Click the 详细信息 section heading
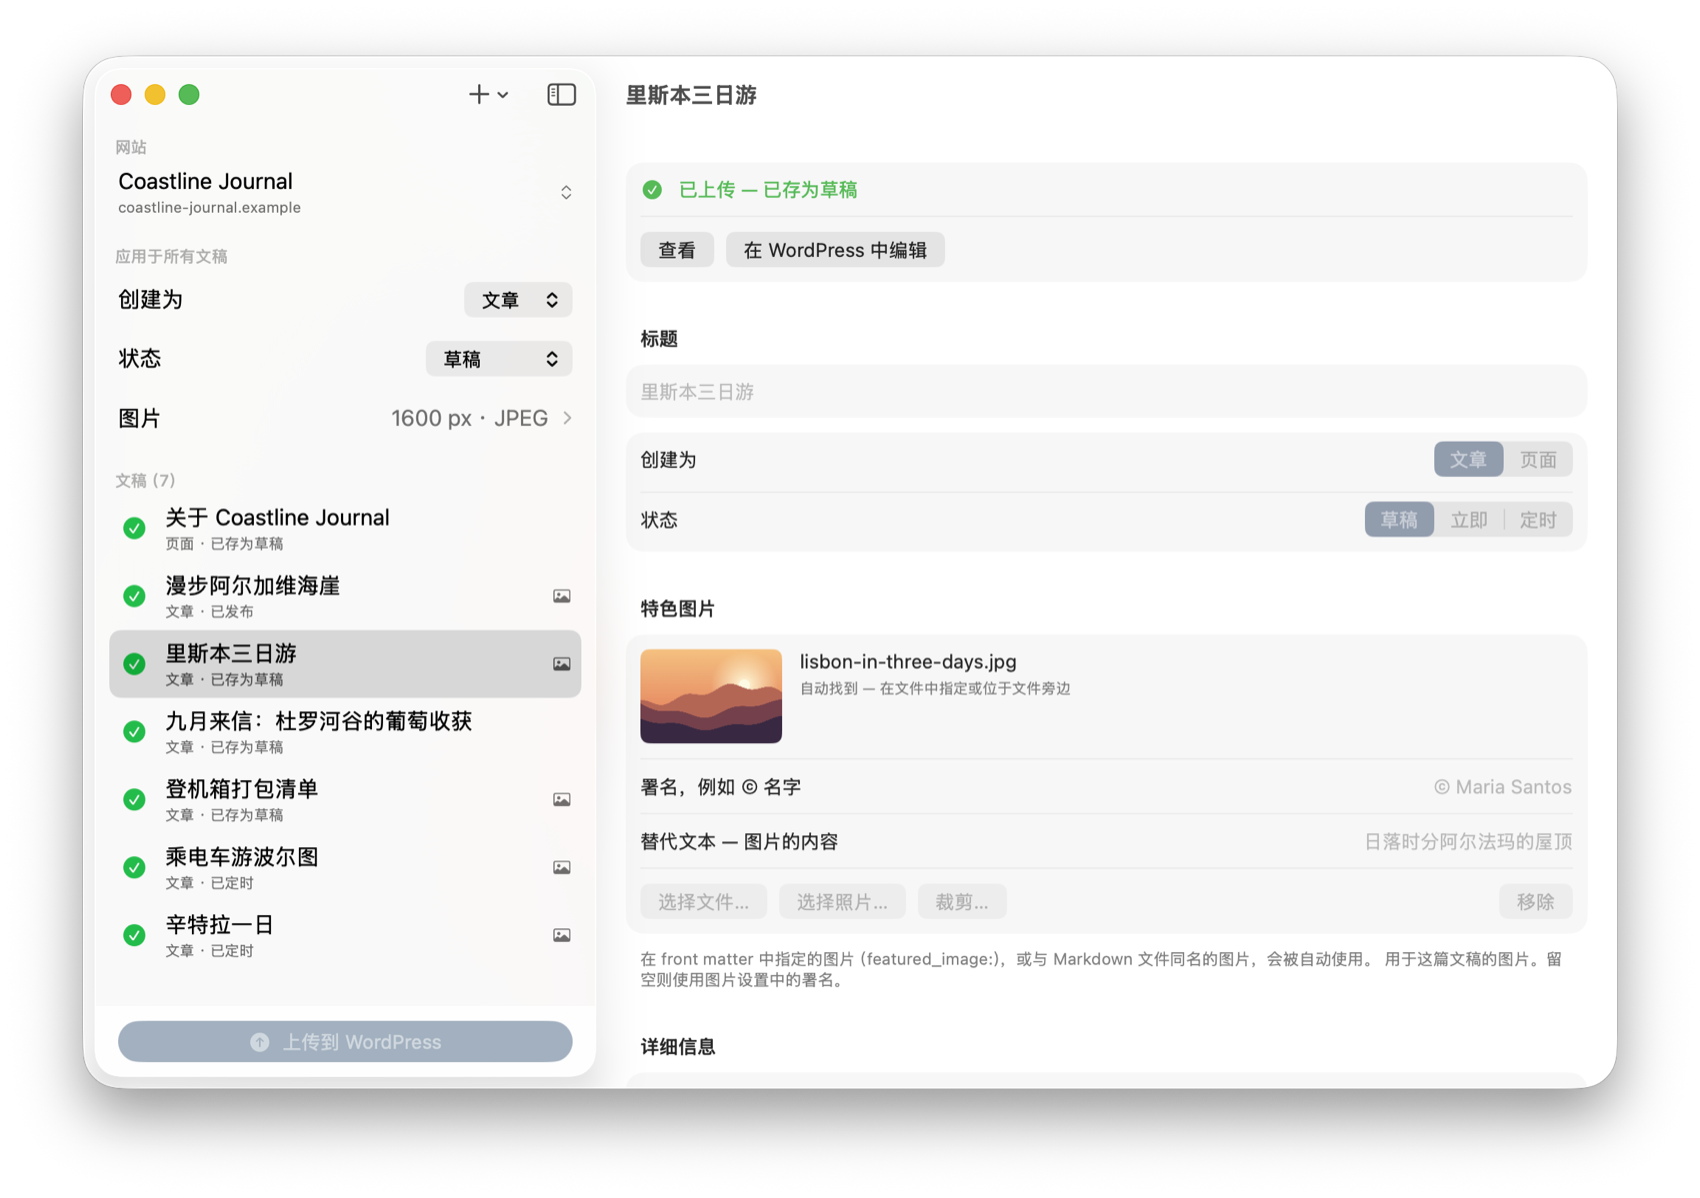The image size is (1700, 1198). pyautogui.click(x=678, y=1047)
